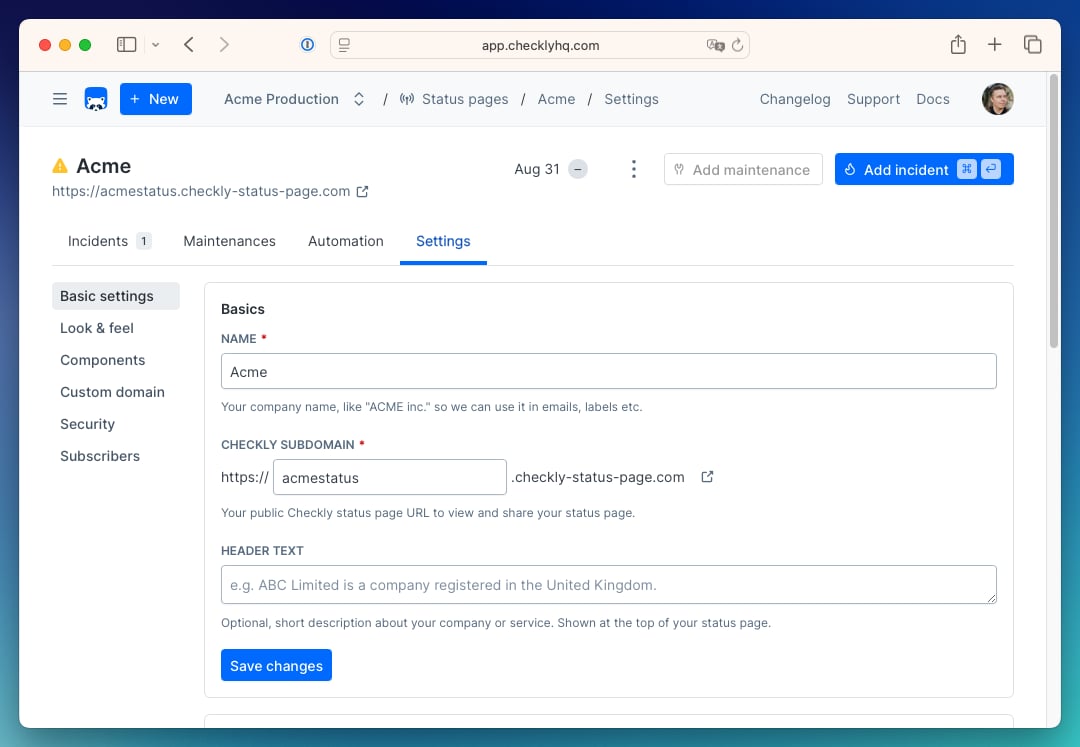Go forward in Safari

click(x=224, y=45)
